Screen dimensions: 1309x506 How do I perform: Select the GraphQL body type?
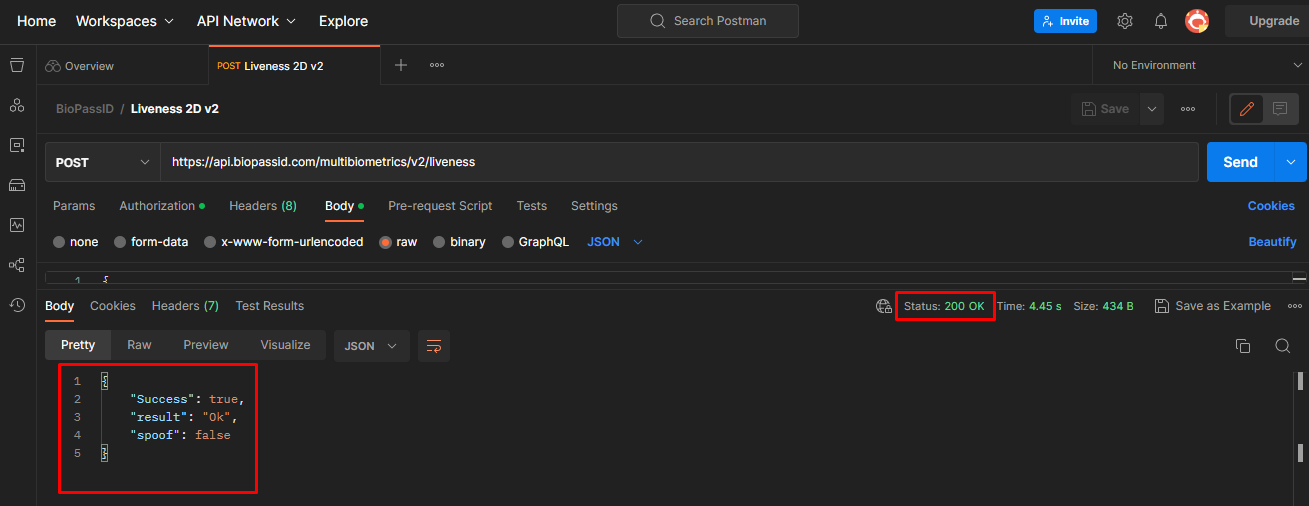[x=535, y=242]
